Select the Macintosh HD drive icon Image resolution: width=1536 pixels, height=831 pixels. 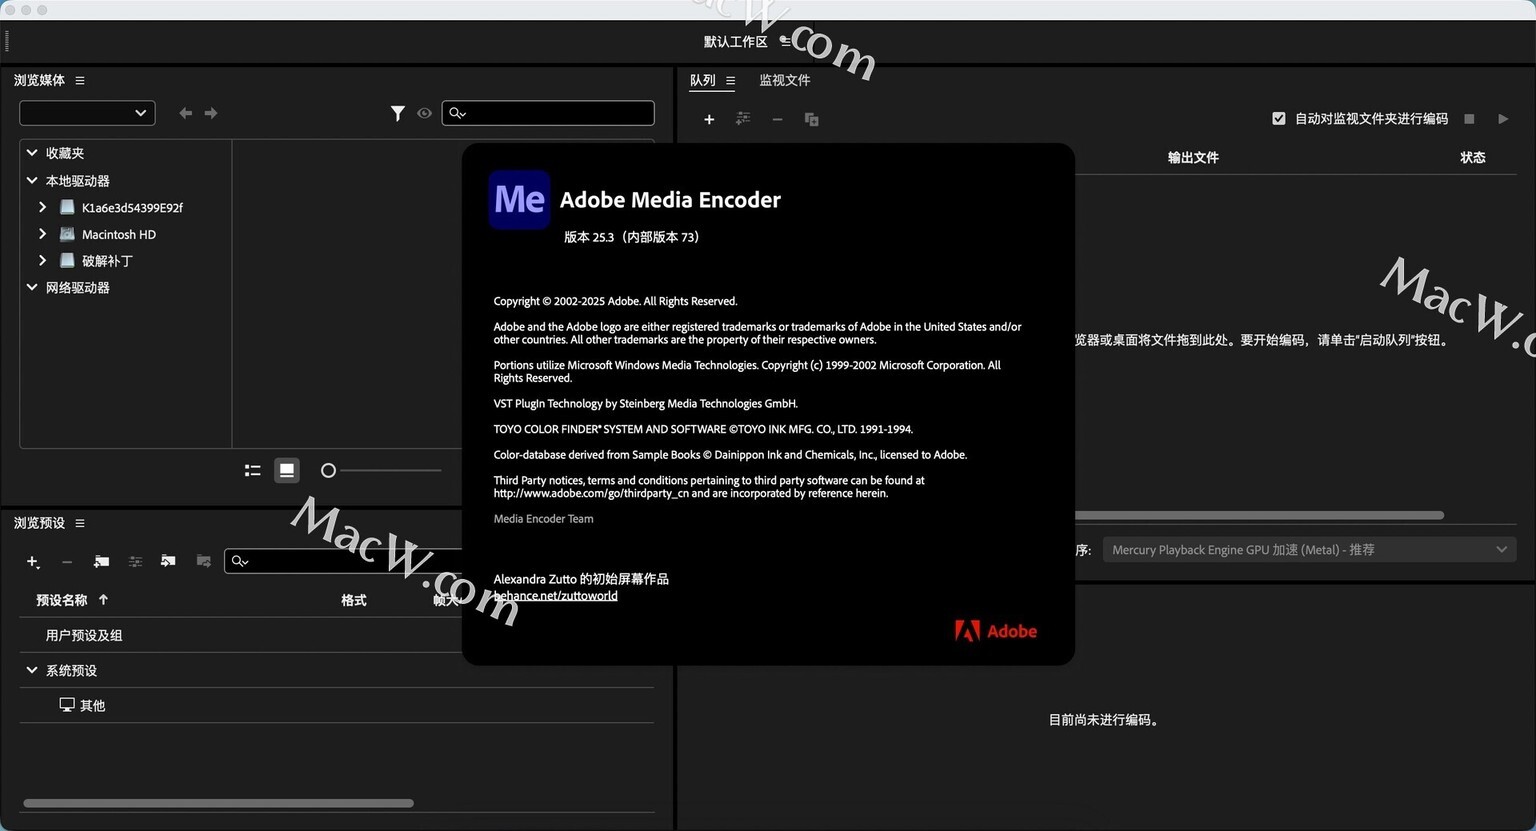(67, 234)
